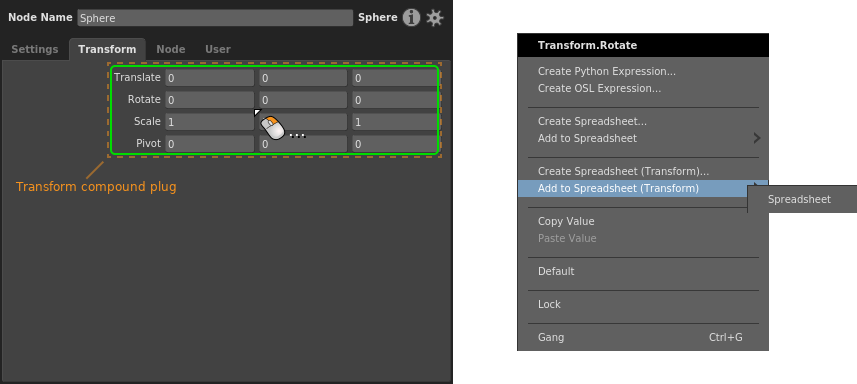Click the node info icon
The width and height of the screenshot is (857, 384).
pos(411,17)
